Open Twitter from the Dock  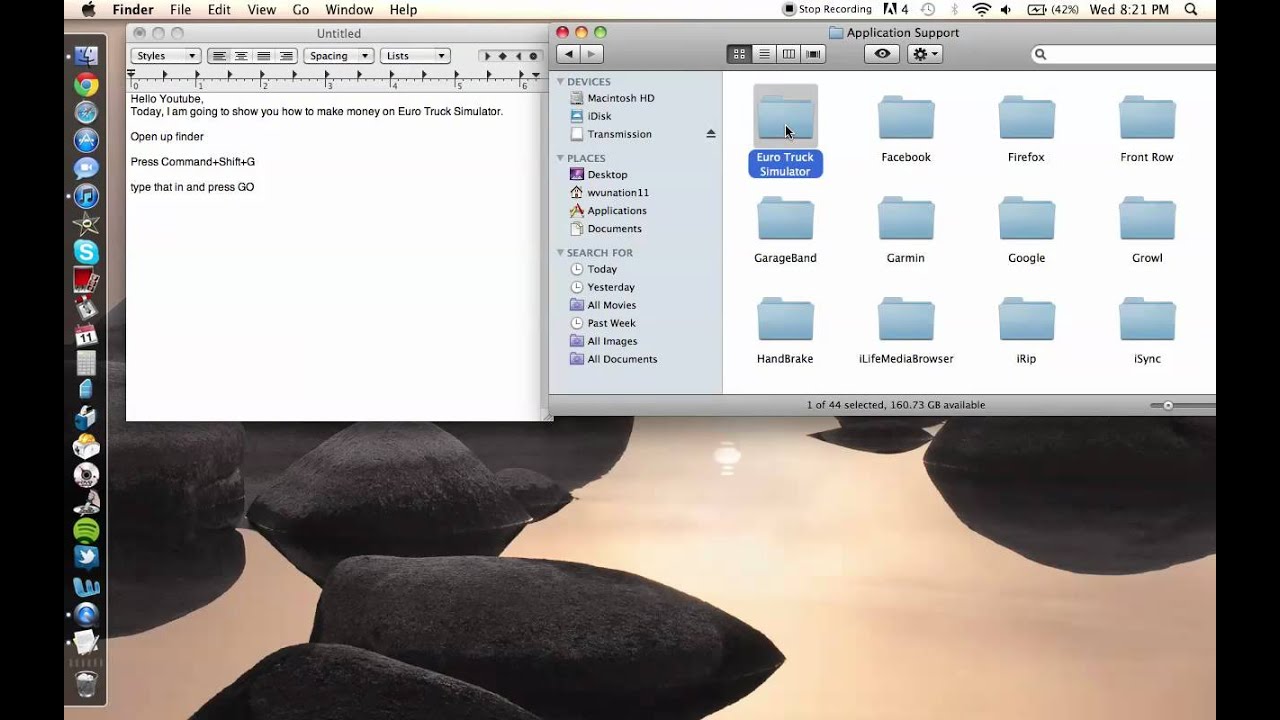click(86, 558)
